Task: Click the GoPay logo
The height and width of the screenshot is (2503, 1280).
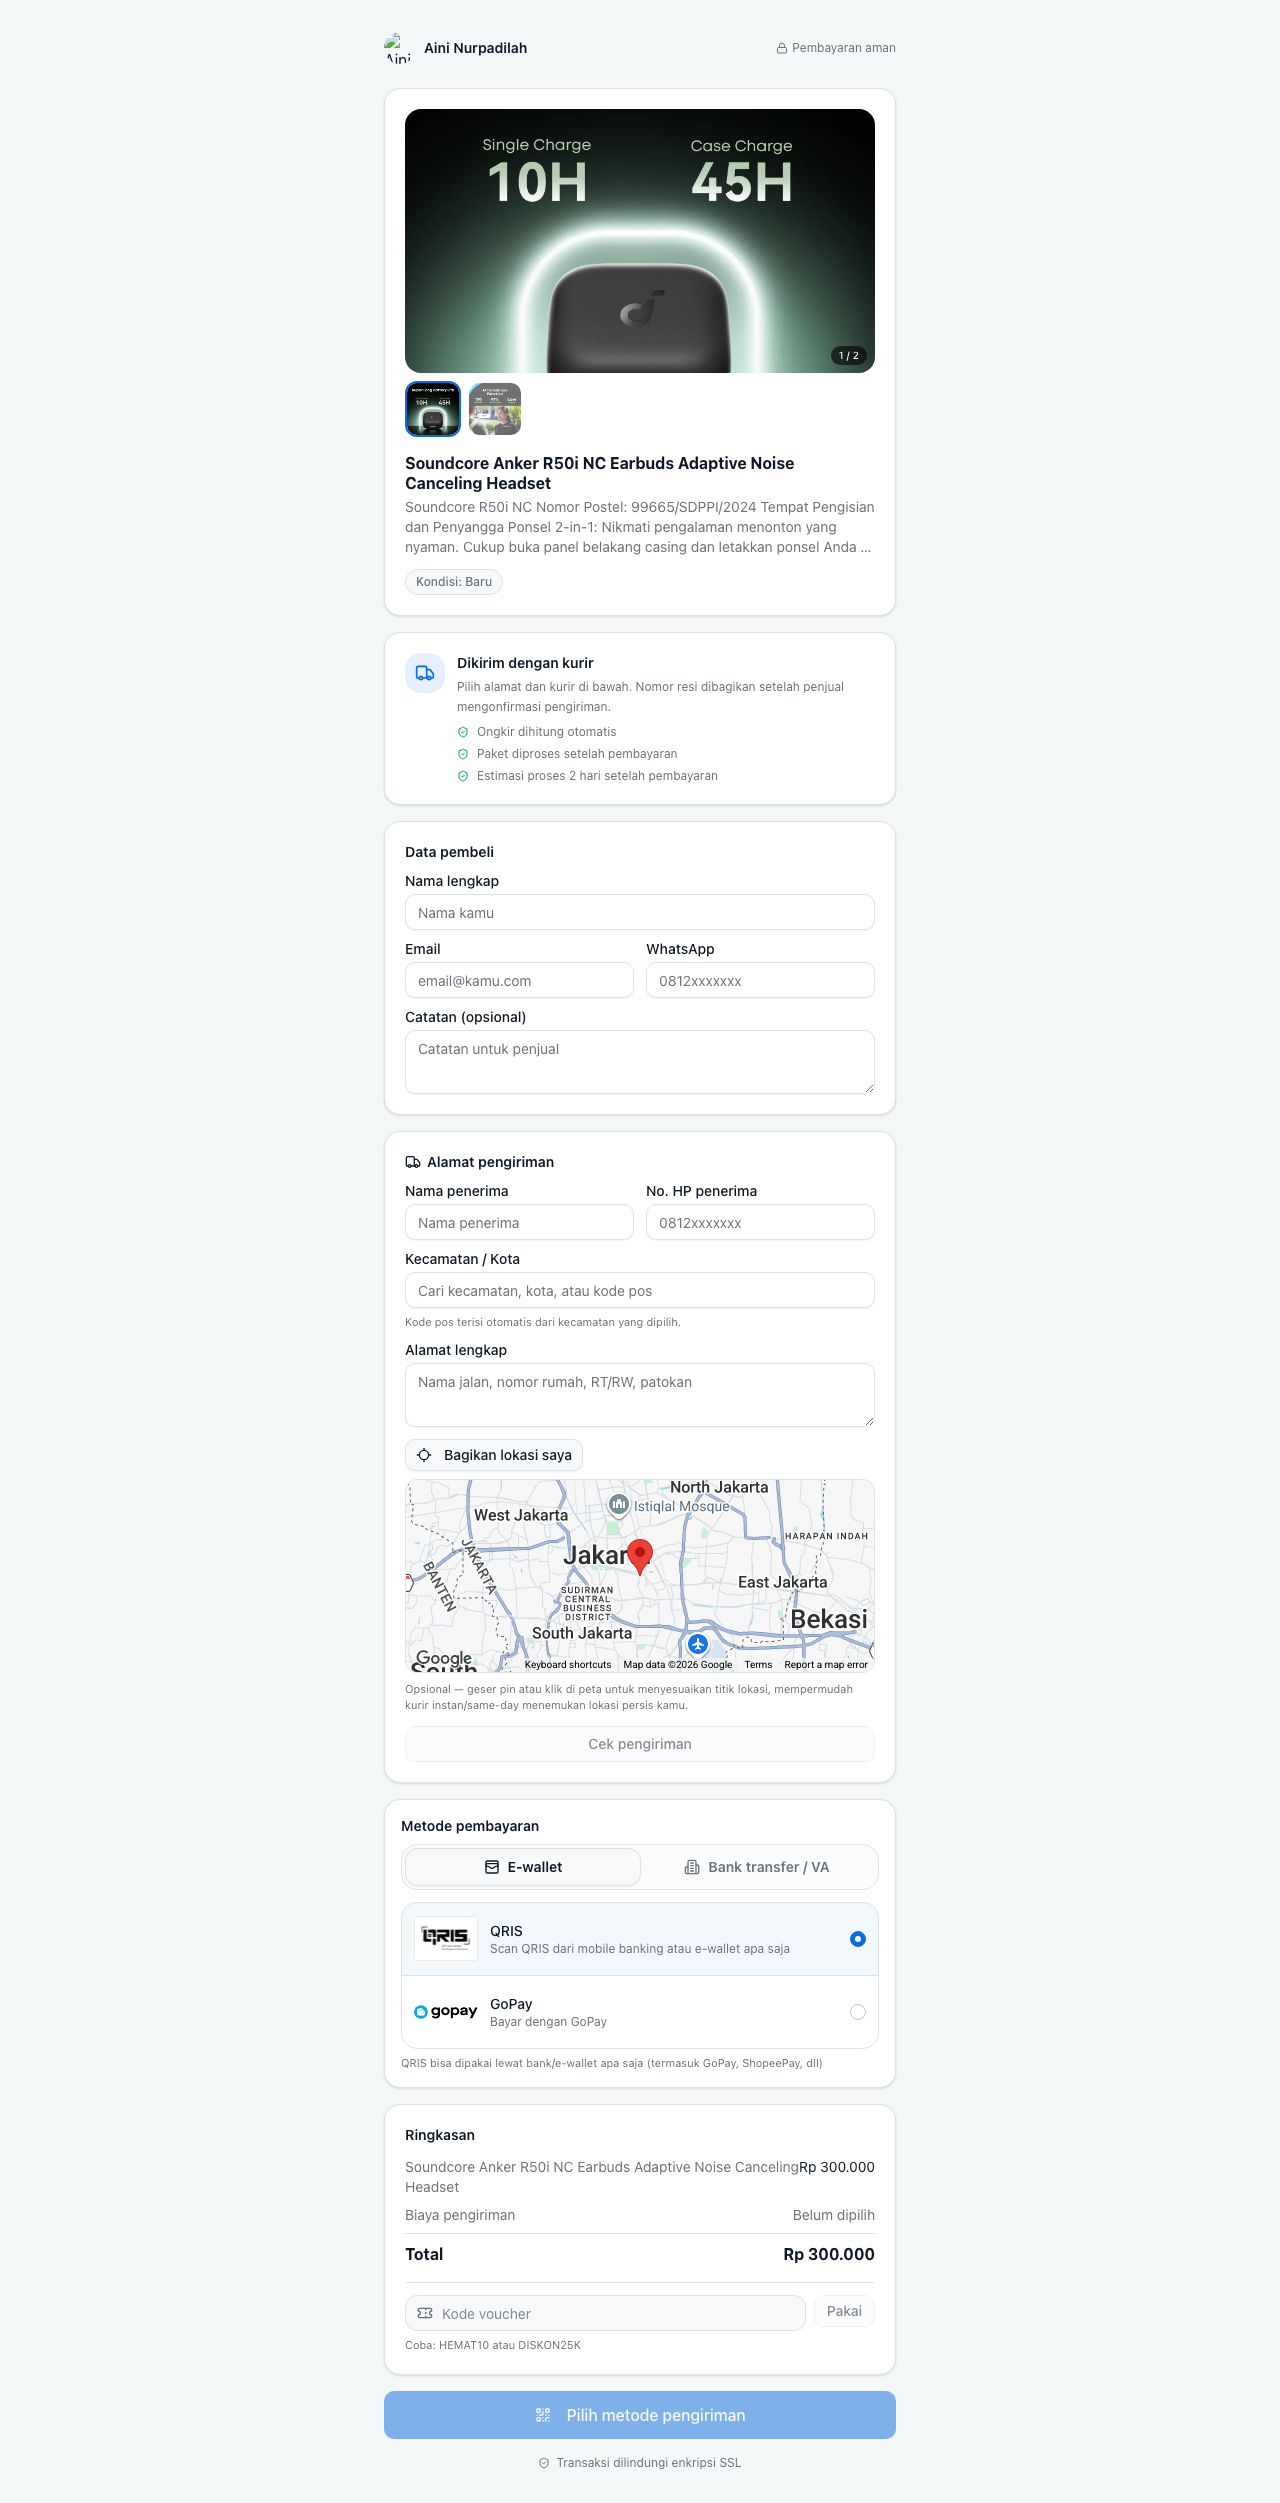Action: click(x=446, y=2012)
